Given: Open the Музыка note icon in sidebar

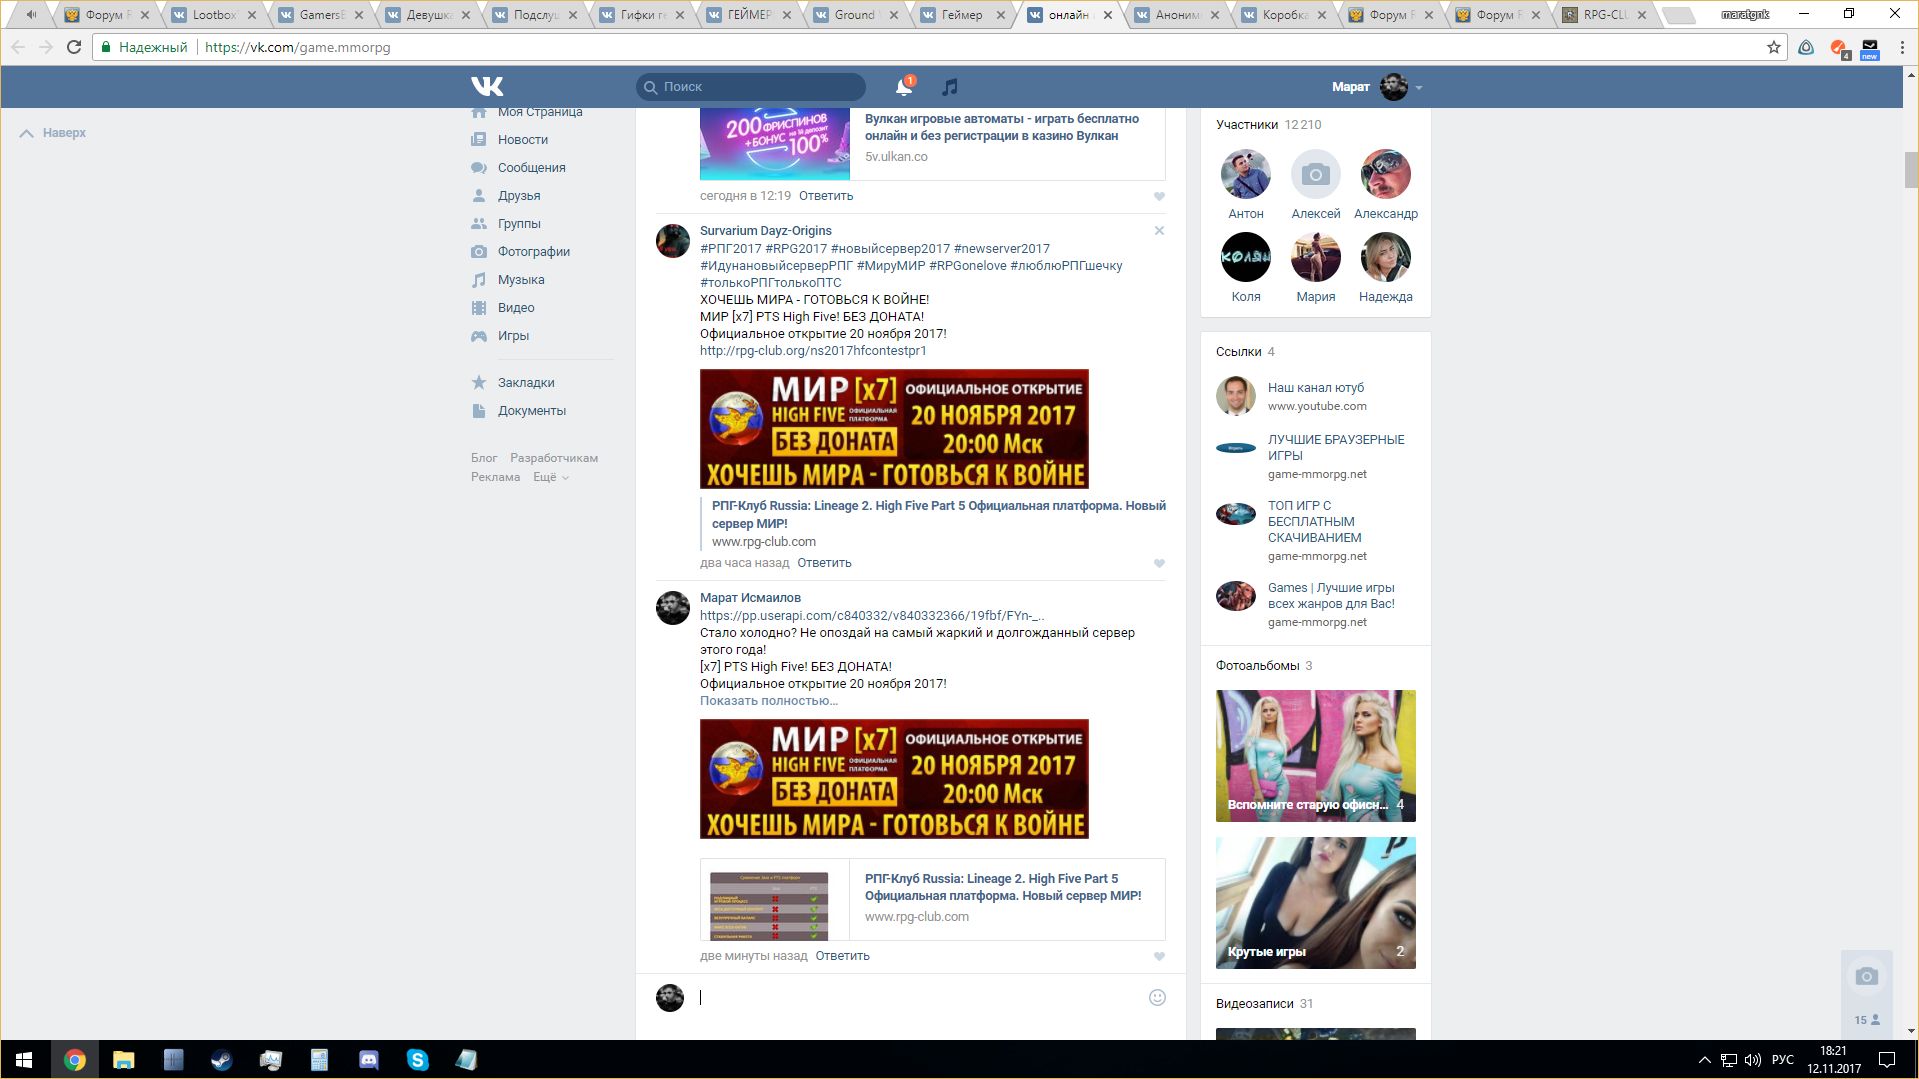Looking at the screenshot, I should (x=479, y=280).
